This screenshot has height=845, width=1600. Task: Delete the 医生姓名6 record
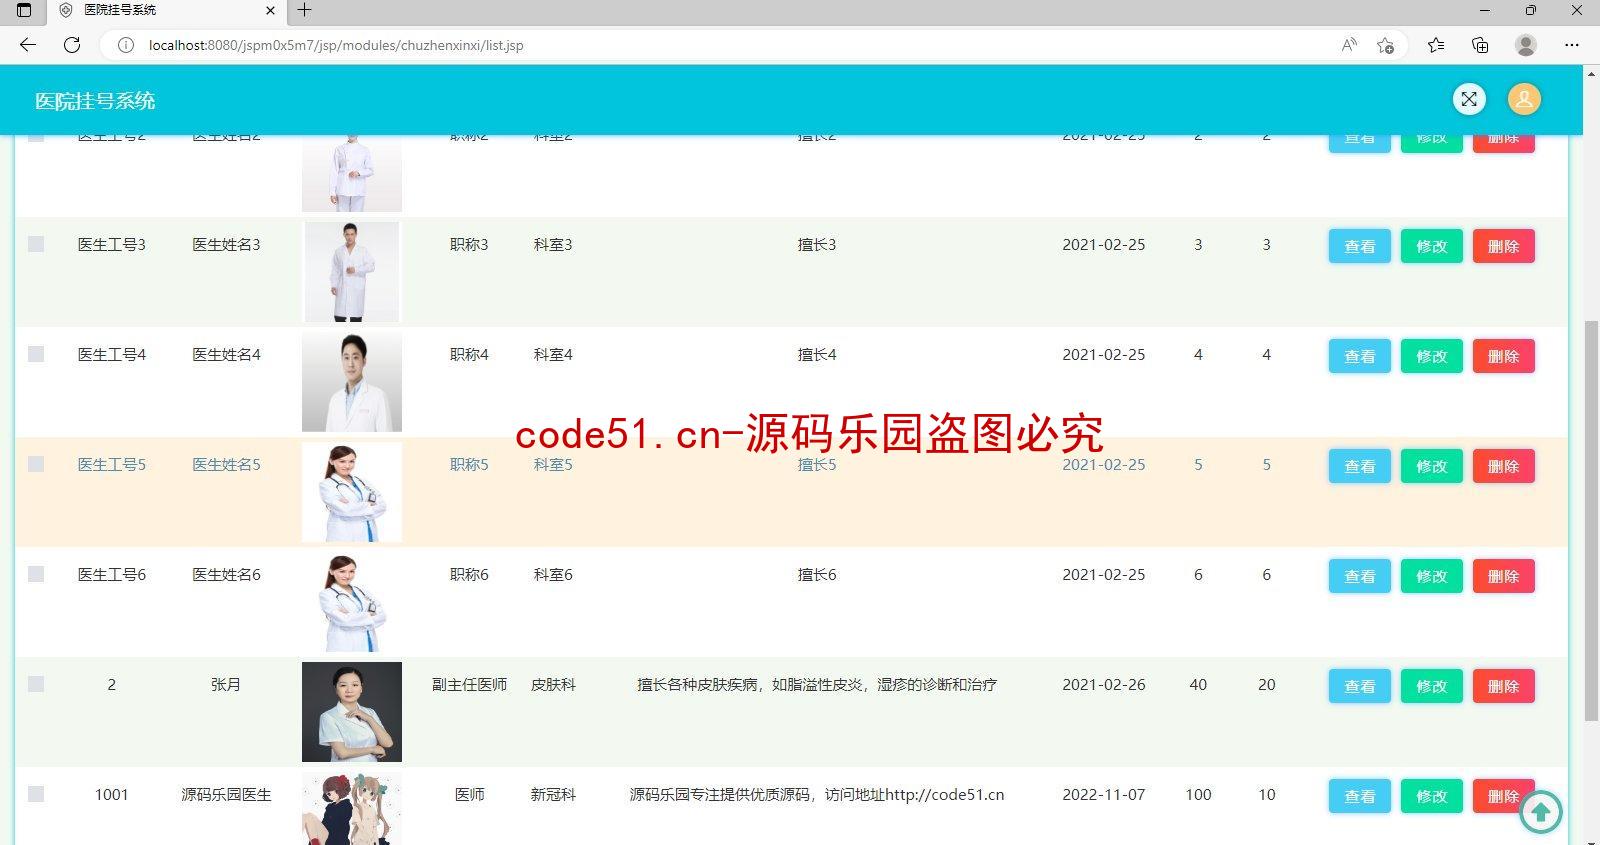[1503, 576]
